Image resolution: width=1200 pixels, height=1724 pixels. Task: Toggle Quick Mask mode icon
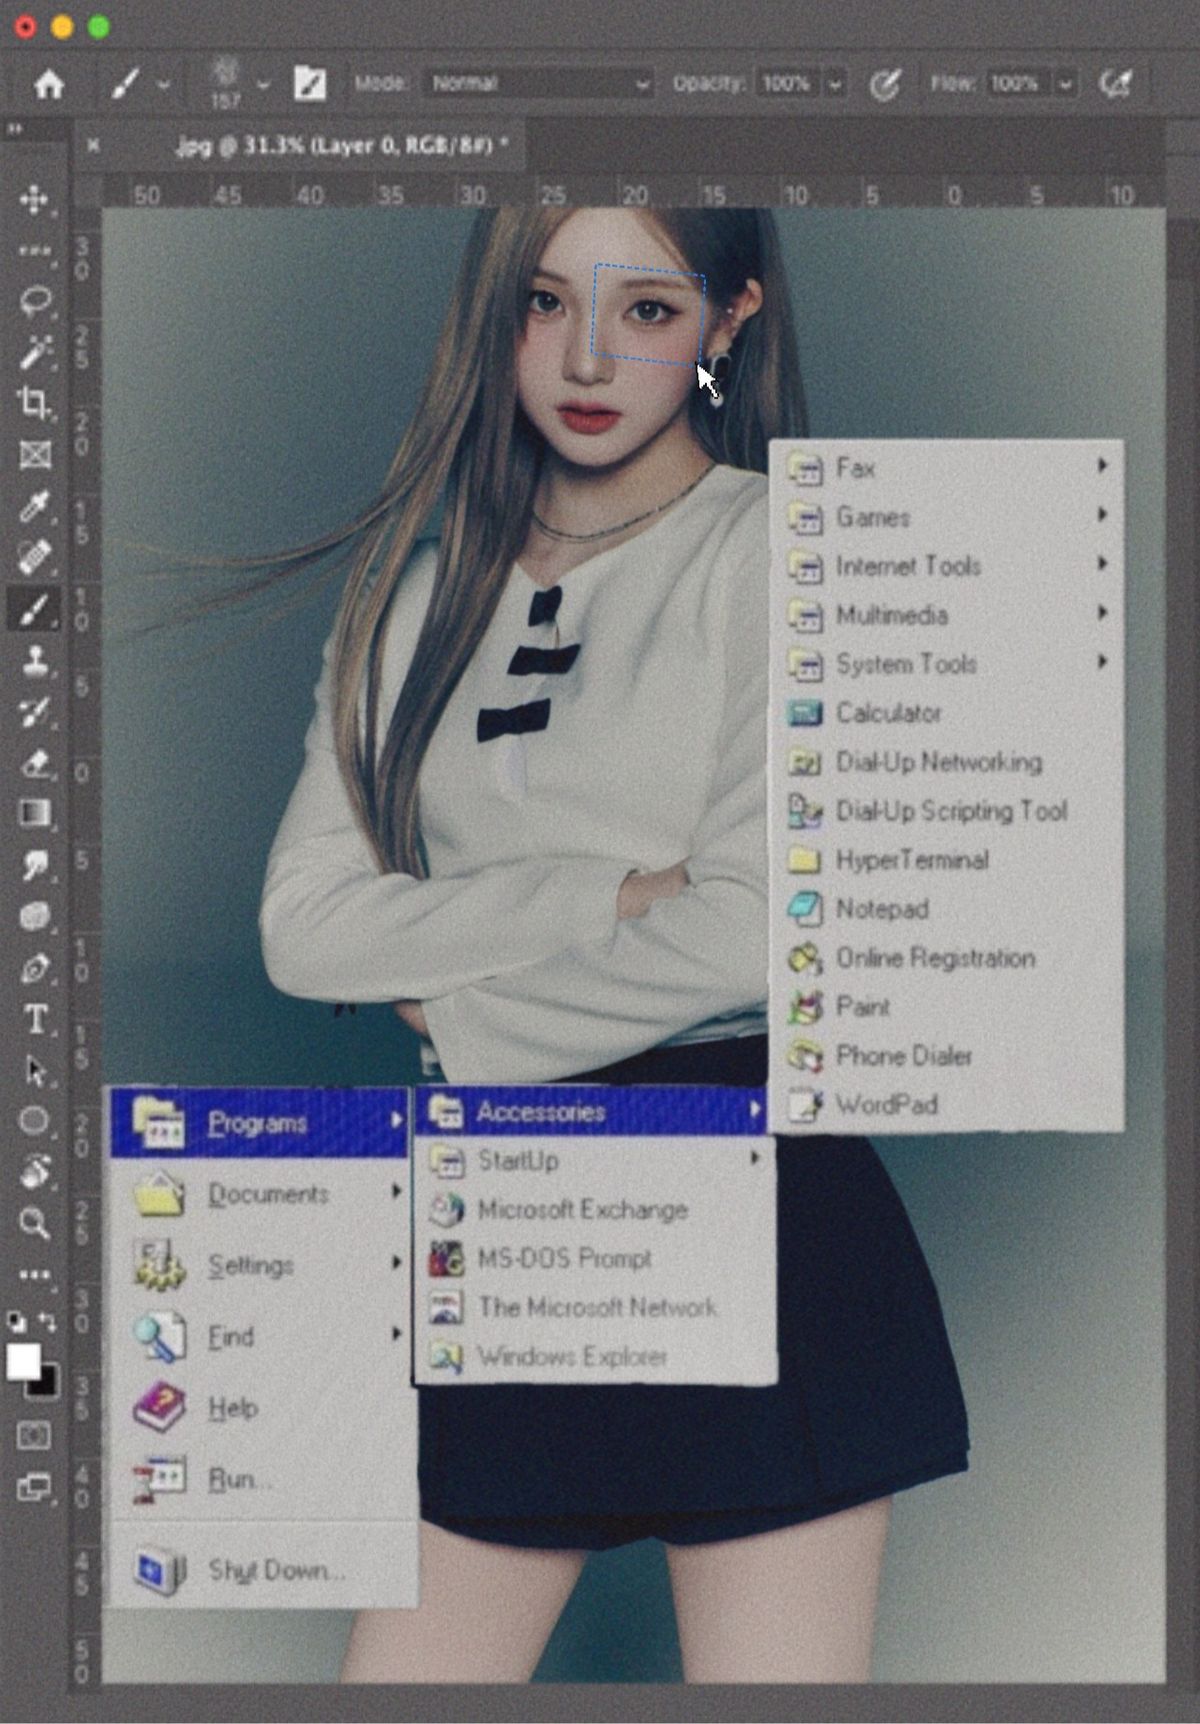pos(34,1436)
